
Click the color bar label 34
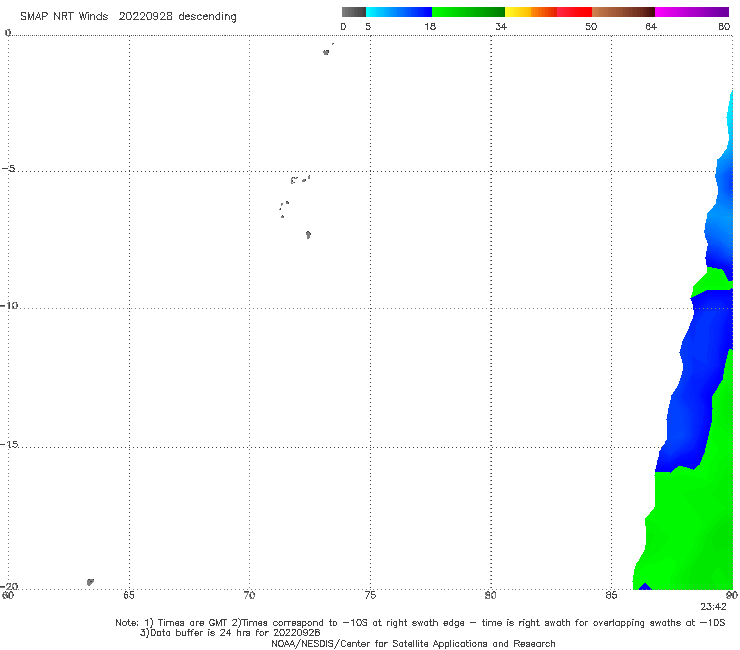pos(501,27)
